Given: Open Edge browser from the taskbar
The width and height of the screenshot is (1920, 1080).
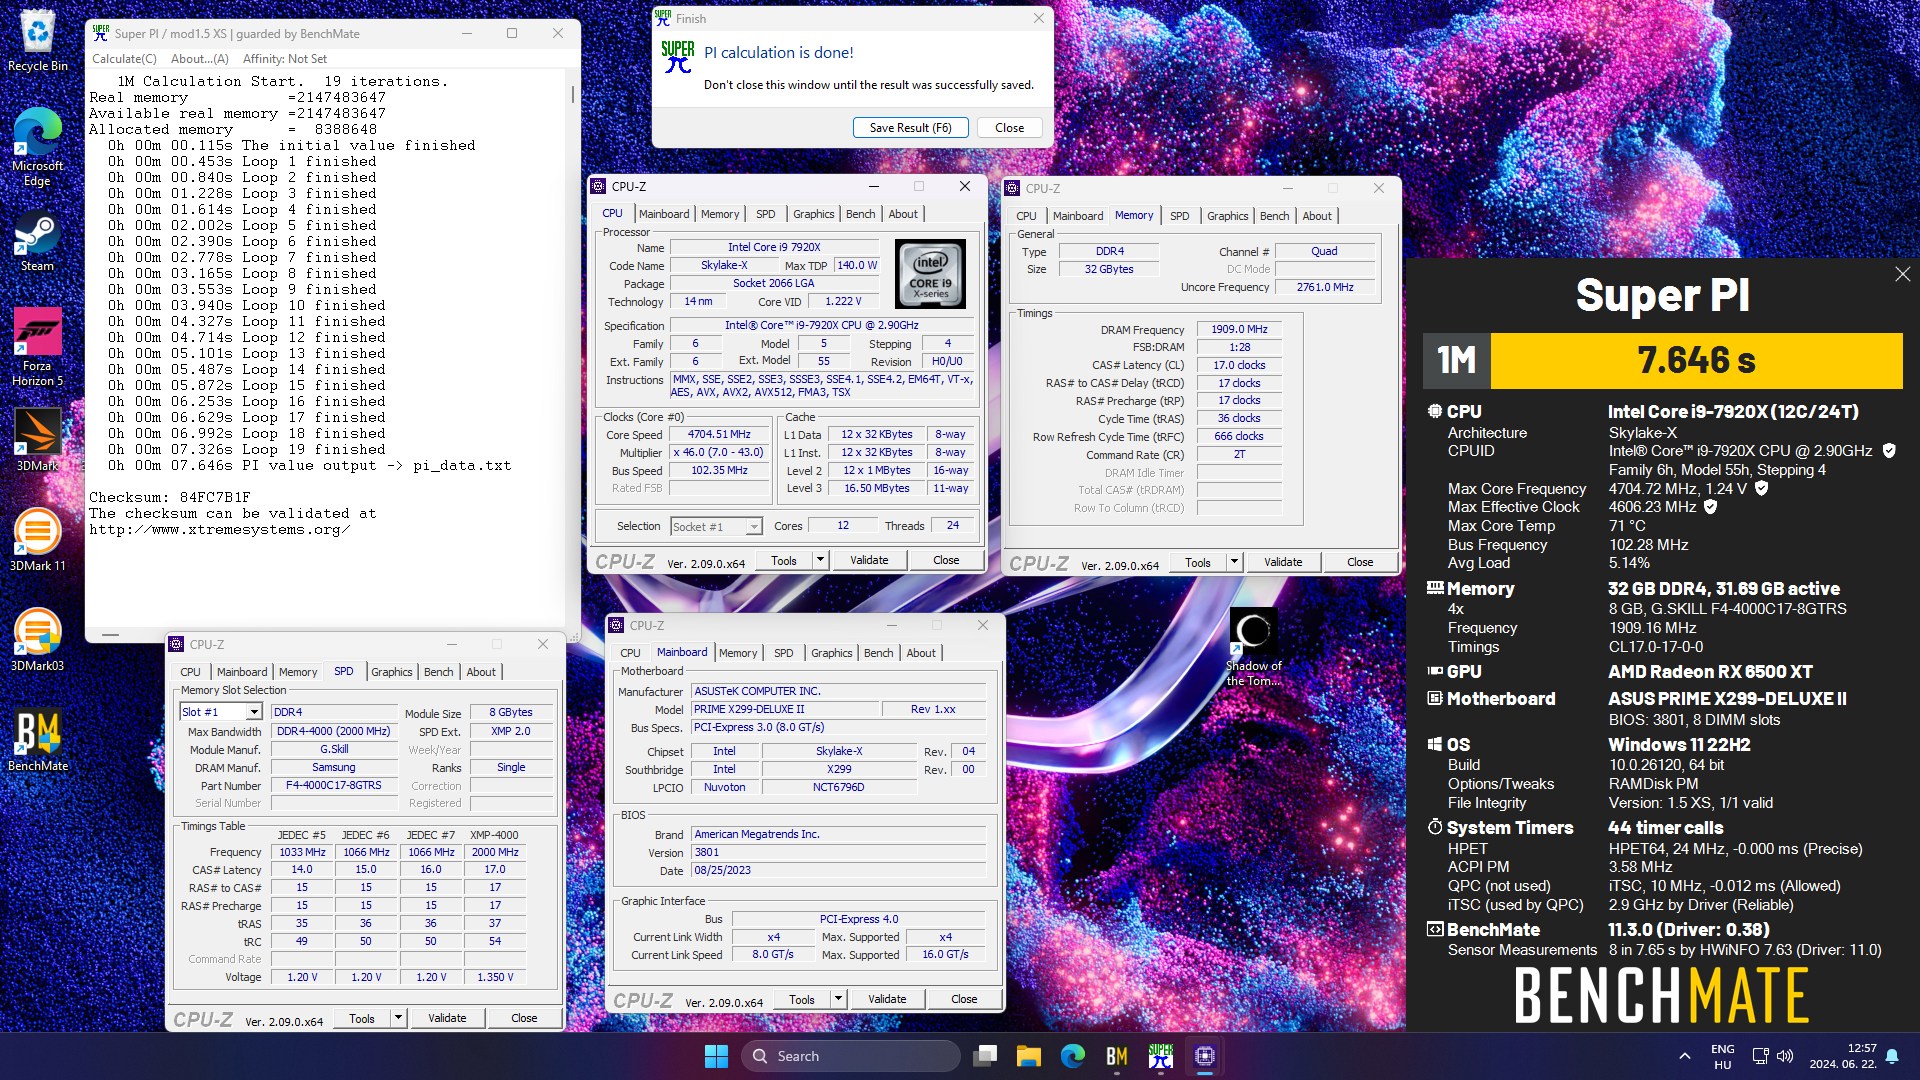Looking at the screenshot, I should [1073, 1056].
